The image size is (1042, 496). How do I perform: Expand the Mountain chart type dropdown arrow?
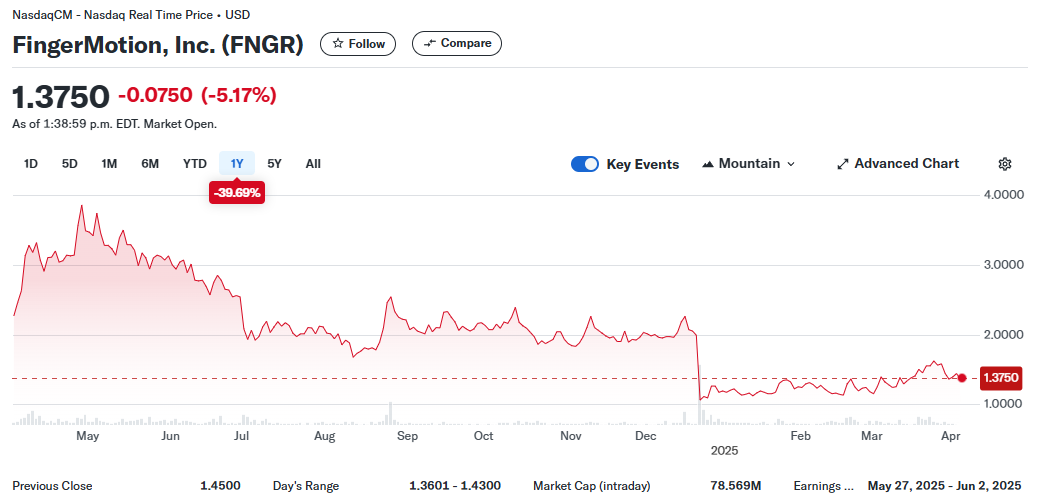(x=791, y=164)
